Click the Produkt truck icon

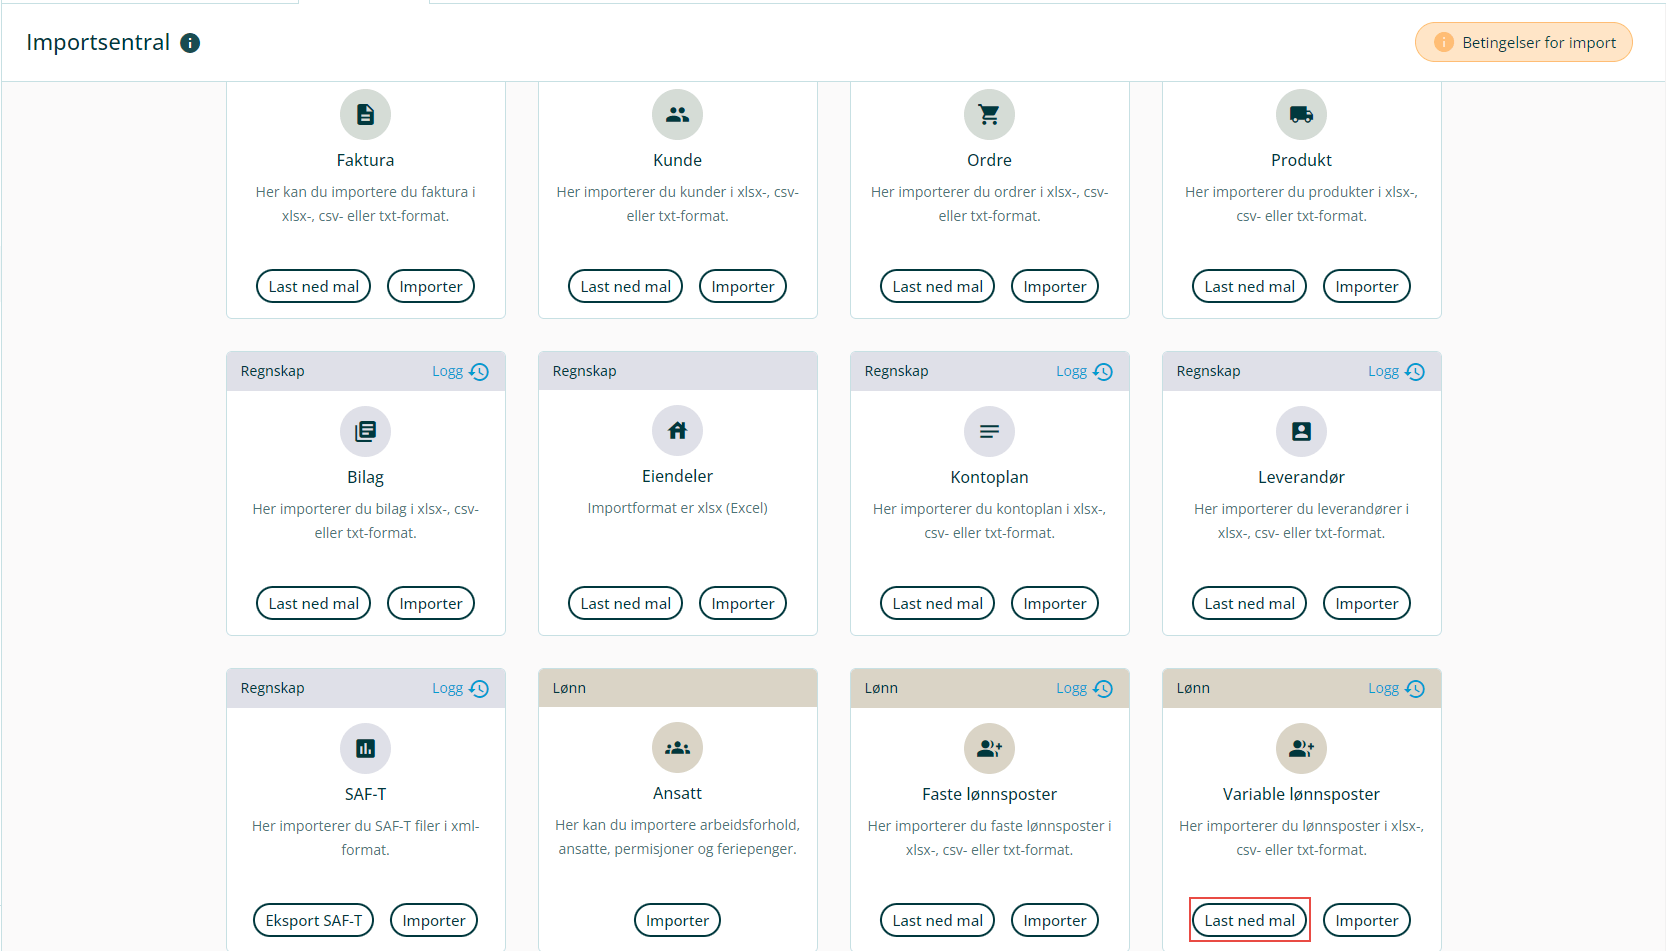pyautogui.click(x=1301, y=115)
